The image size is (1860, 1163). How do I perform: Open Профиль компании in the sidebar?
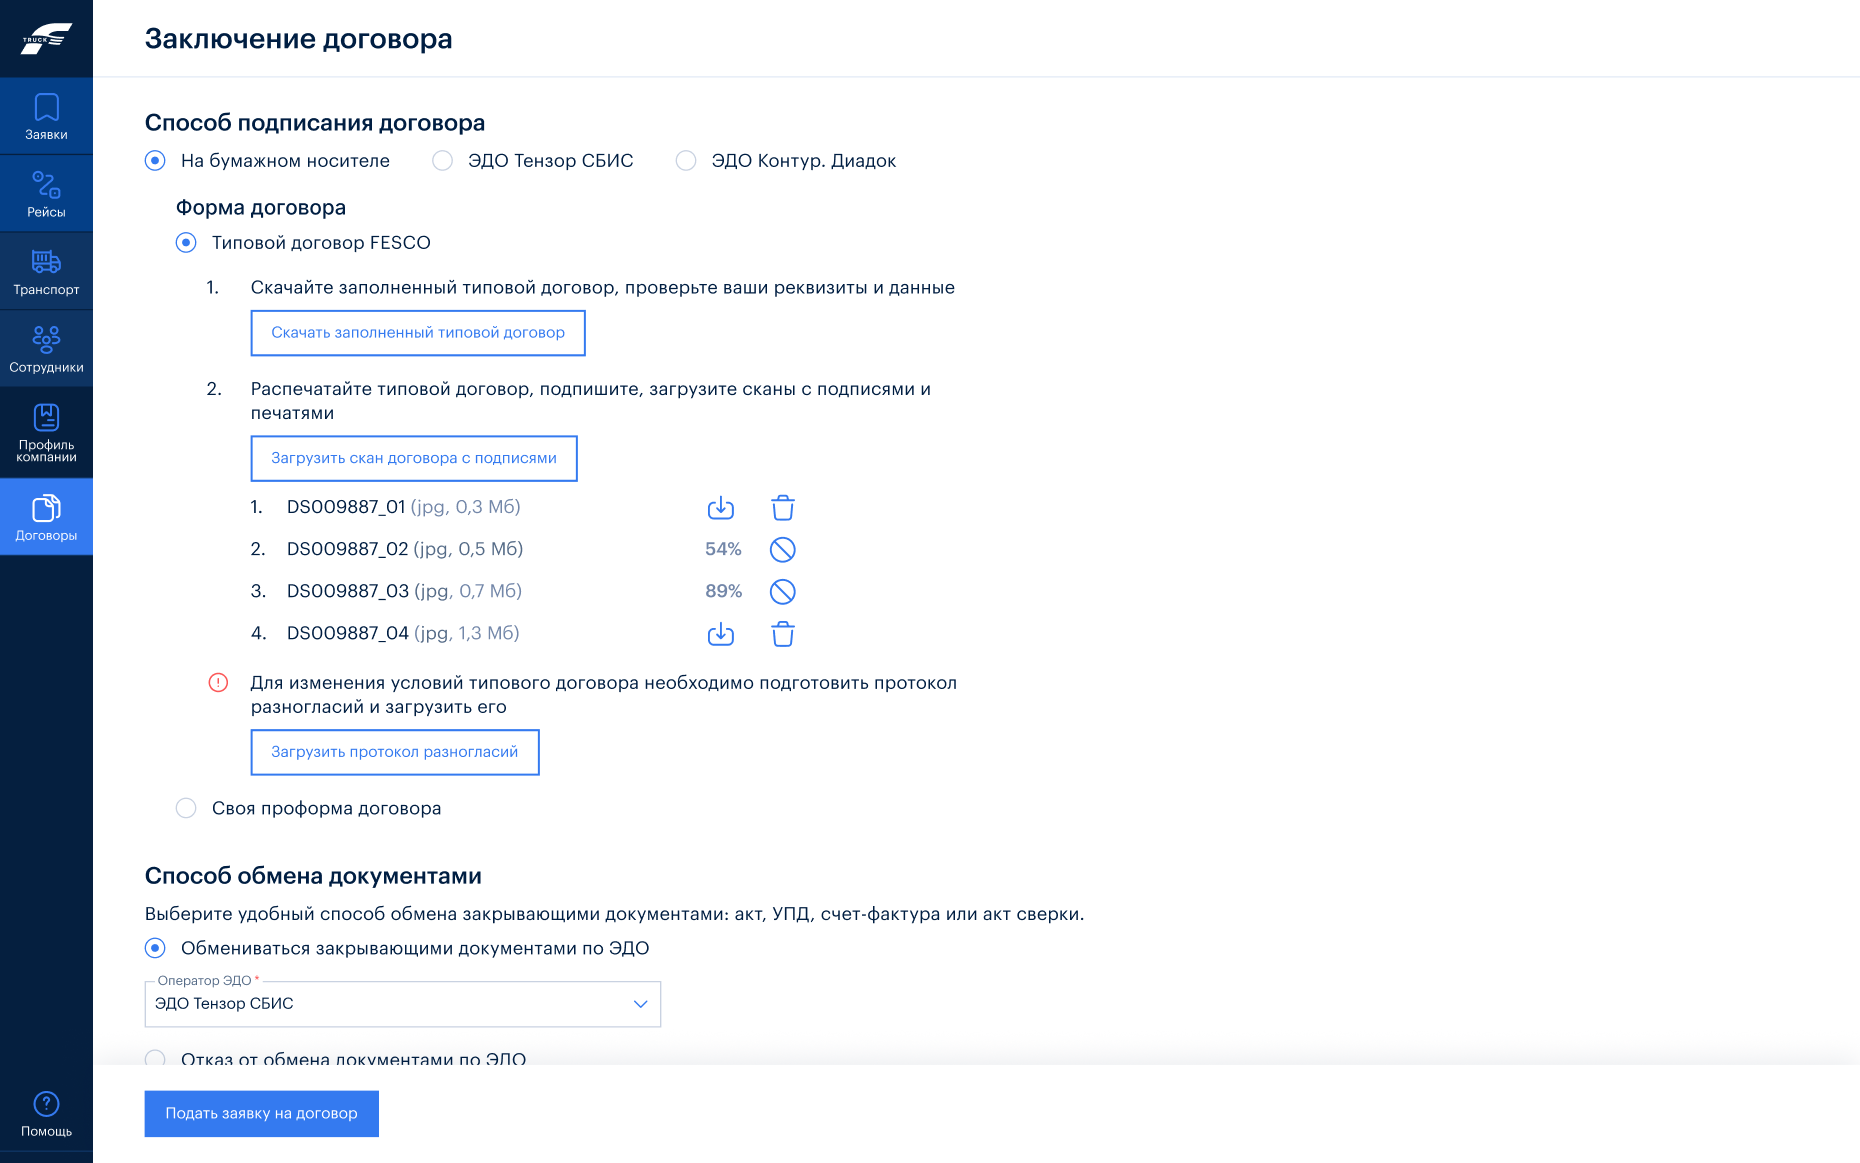46,433
